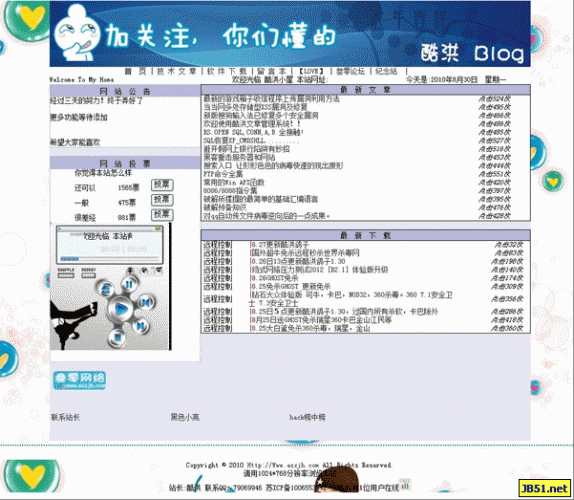Start music with the big play button
The width and height of the screenshot is (574, 500).
[x=121, y=310]
